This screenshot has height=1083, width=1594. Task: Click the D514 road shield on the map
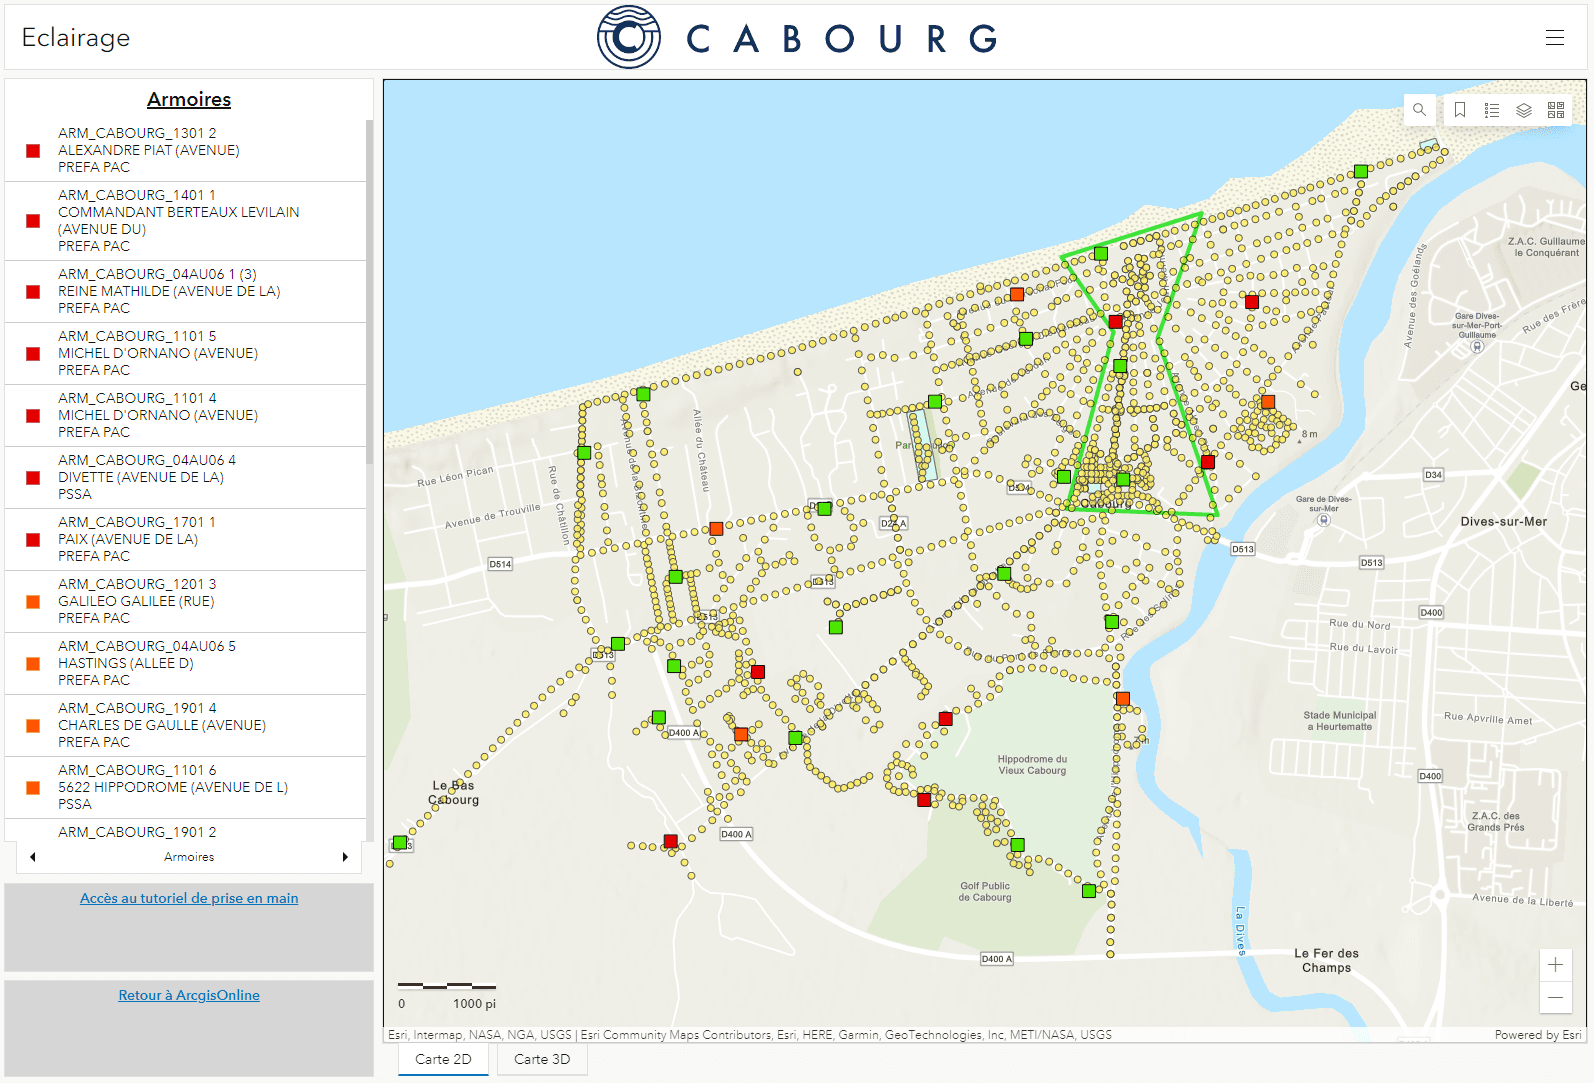(500, 564)
